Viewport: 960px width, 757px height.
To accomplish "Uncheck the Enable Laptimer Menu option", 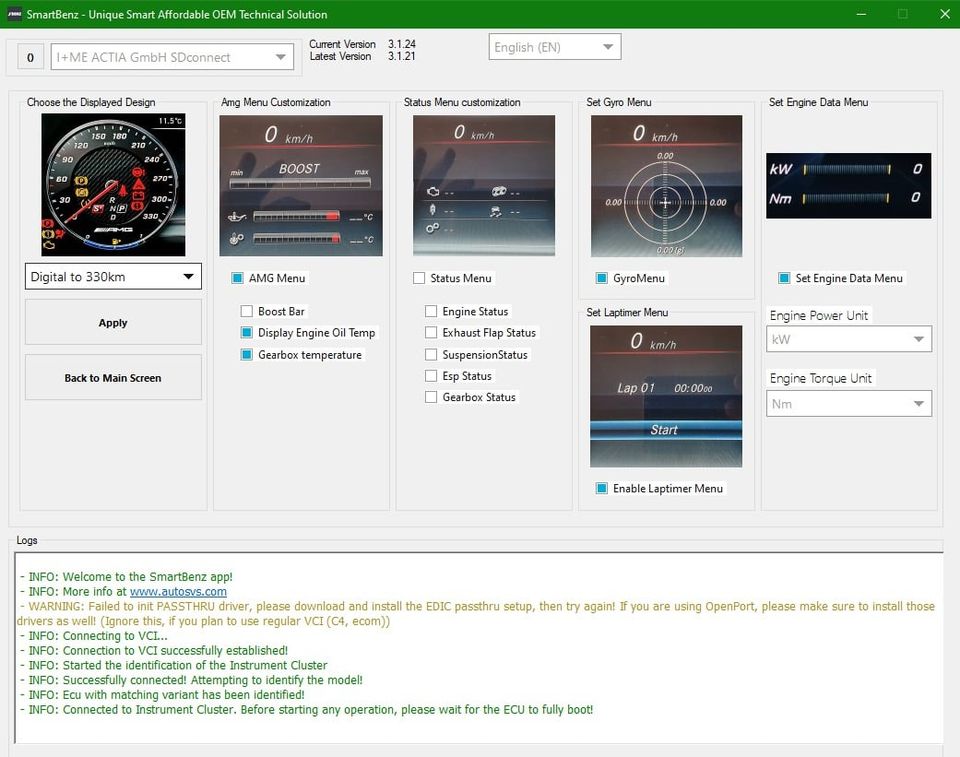I will (602, 488).
